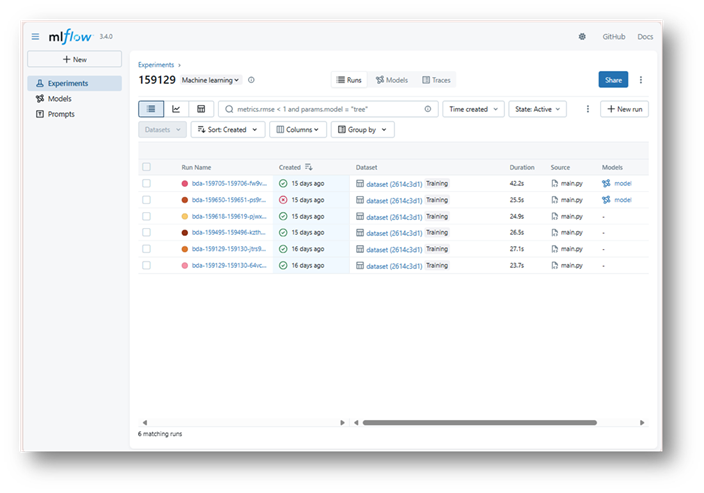Open run bda-159705-159706-fw9v
The width and height of the screenshot is (704, 493).
(x=229, y=183)
